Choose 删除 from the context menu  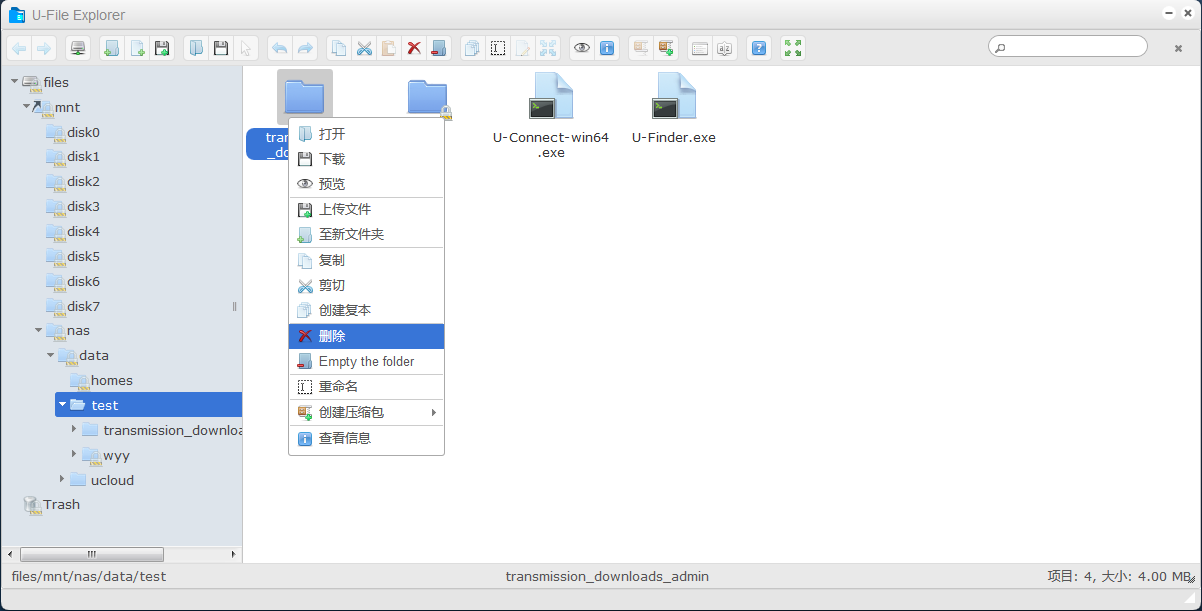coord(366,336)
